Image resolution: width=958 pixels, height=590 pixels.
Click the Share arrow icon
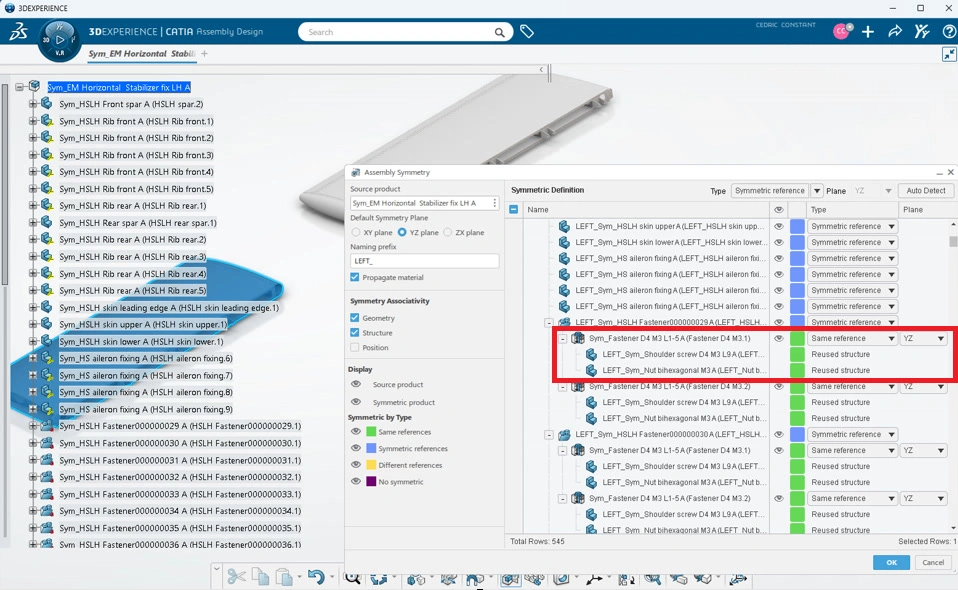895,32
